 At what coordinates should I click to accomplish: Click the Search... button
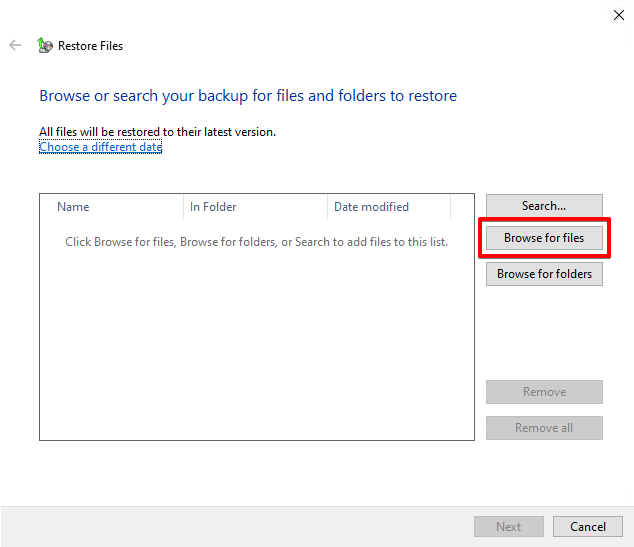tap(544, 205)
